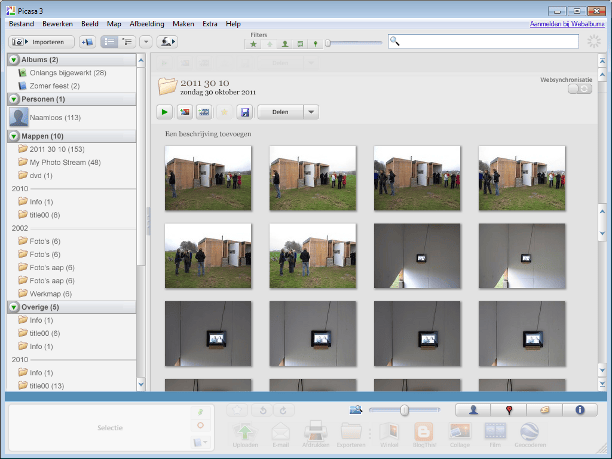Viewport: 612px width, 459px height.
Task: Filter by starred photos icon
Action: (x=253, y=44)
